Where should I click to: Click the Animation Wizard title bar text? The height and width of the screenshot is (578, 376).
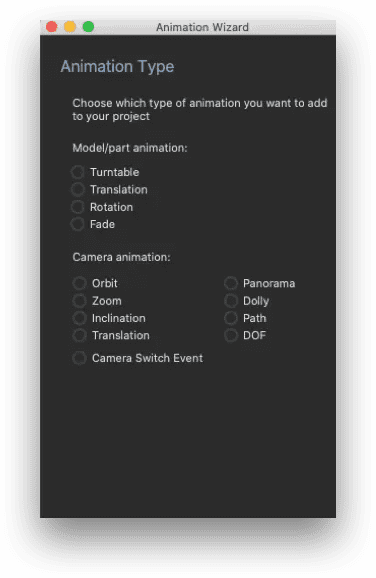pos(202,27)
